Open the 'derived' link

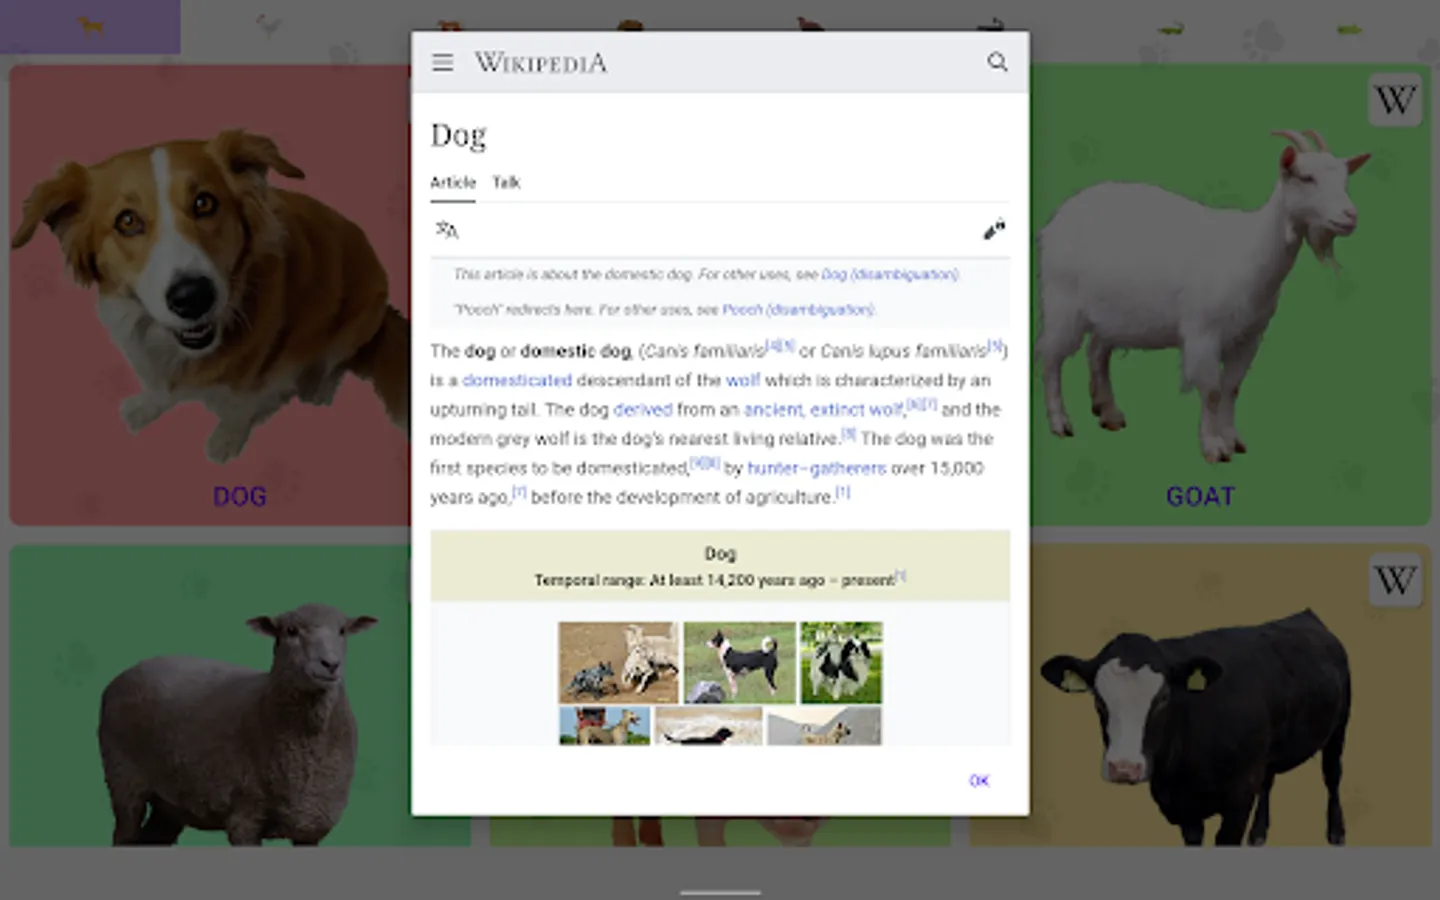click(x=643, y=409)
